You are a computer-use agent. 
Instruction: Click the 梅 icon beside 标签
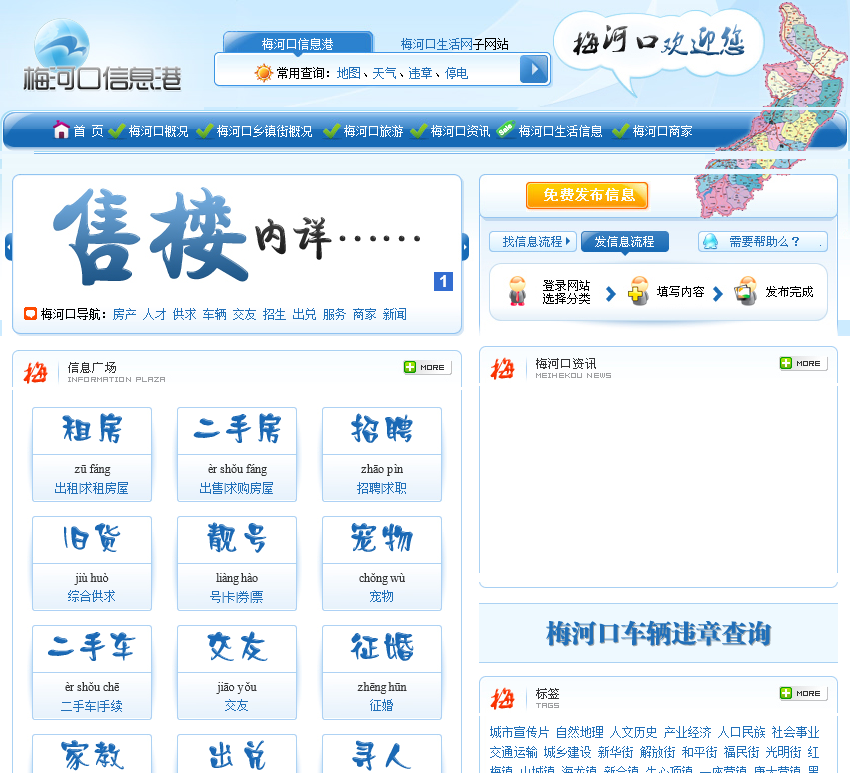tap(503, 698)
